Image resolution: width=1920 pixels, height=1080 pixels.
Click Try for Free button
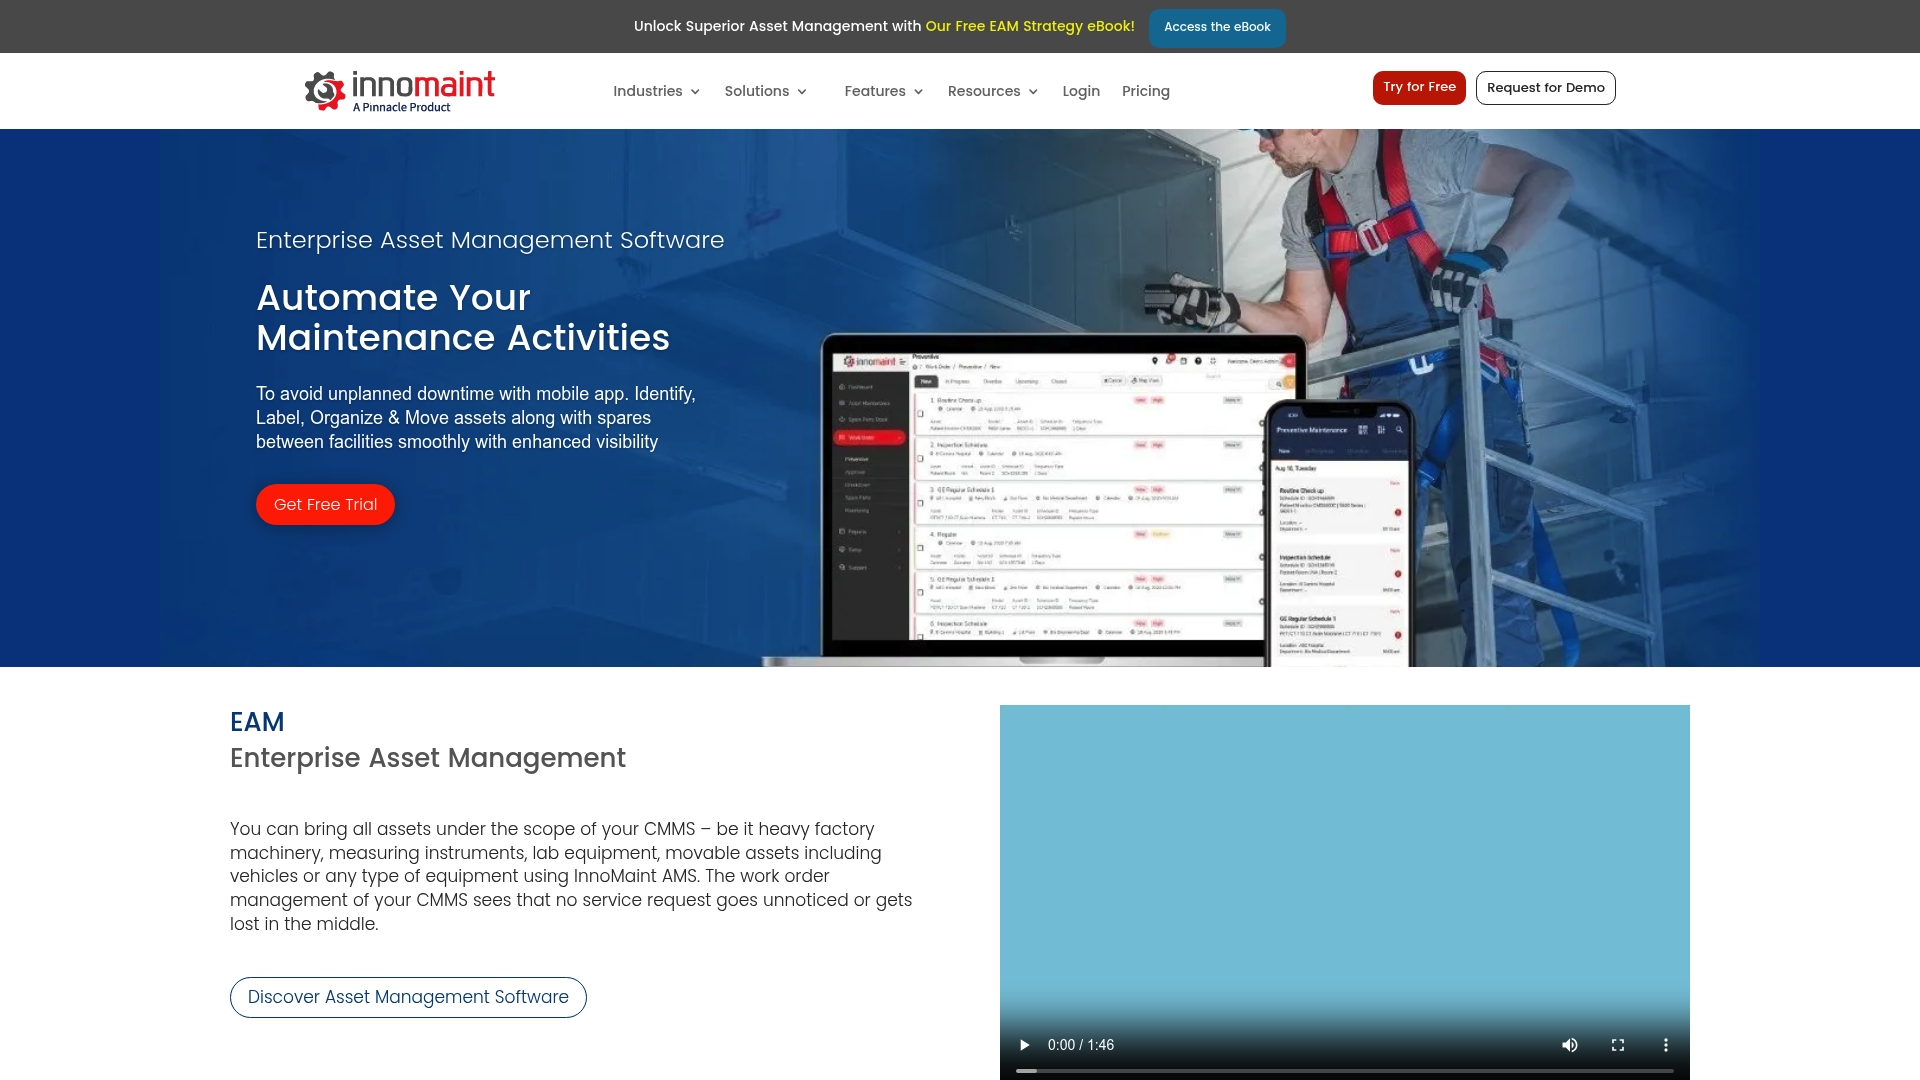click(1419, 88)
